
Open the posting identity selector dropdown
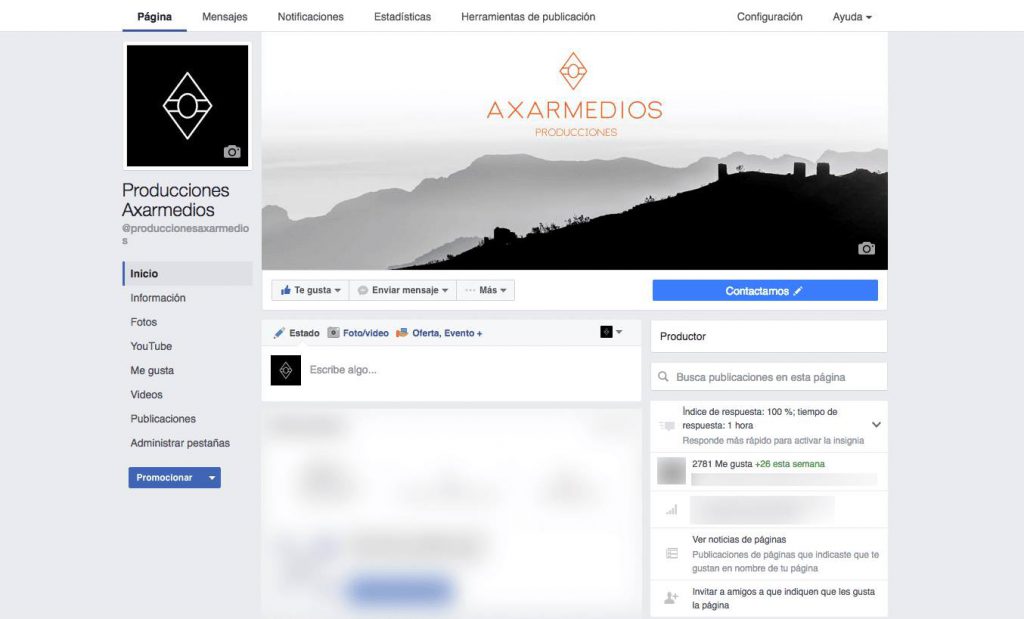click(611, 332)
